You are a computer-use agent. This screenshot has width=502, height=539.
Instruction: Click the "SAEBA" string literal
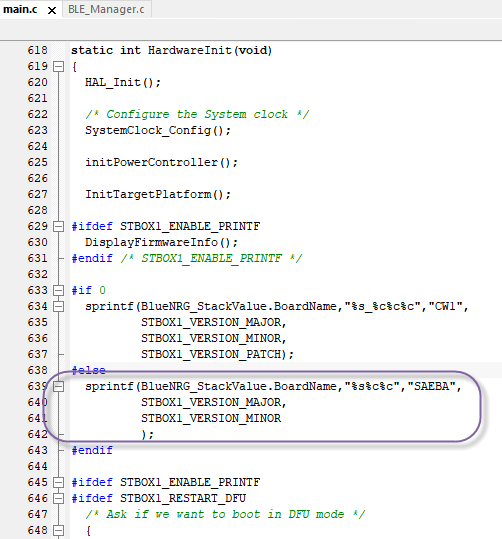coord(431,386)
